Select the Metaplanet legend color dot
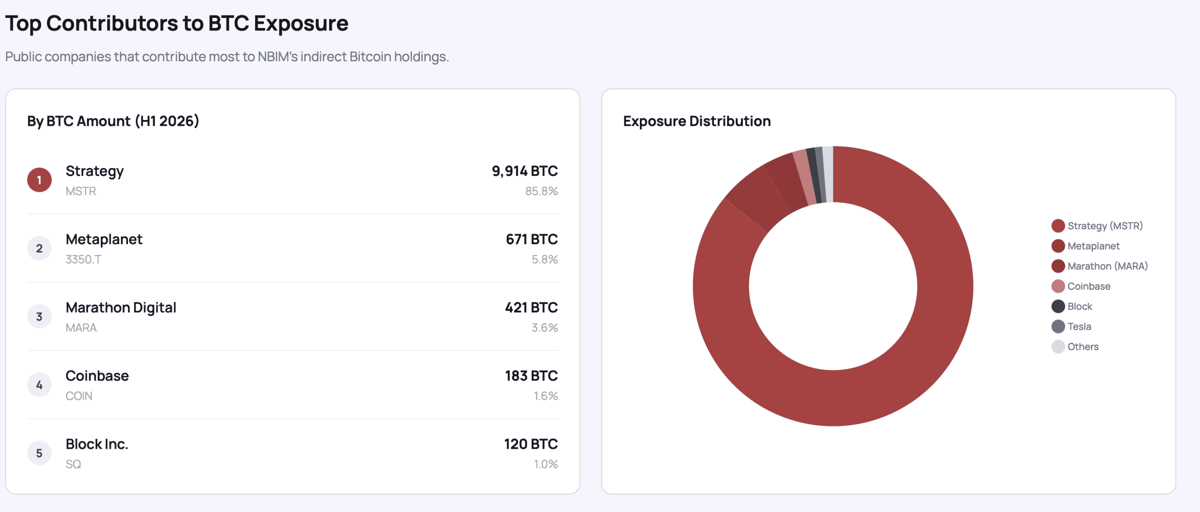This screenshot has width=1200, height=512. tap(1058, 246)
